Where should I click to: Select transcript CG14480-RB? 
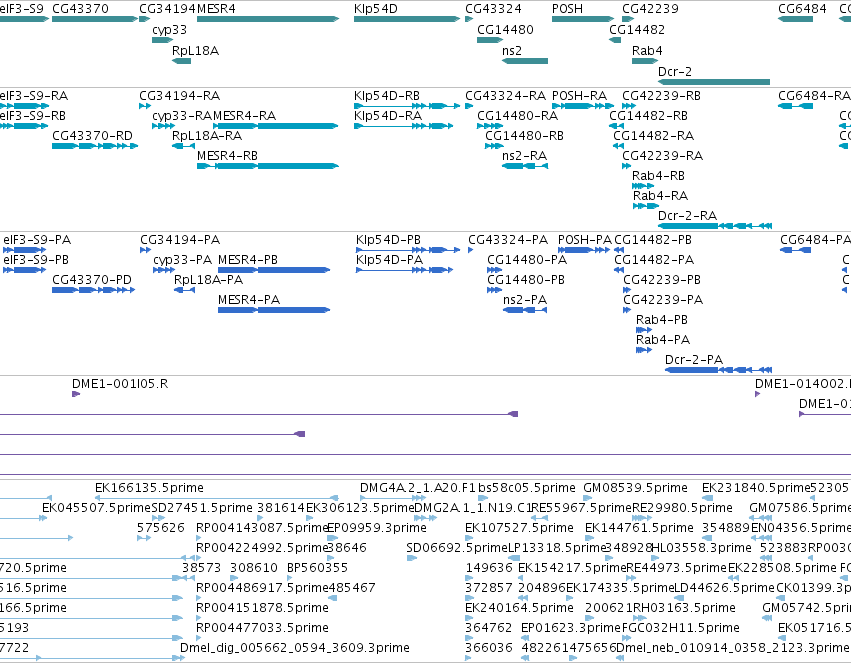click(x=494, y=146)
